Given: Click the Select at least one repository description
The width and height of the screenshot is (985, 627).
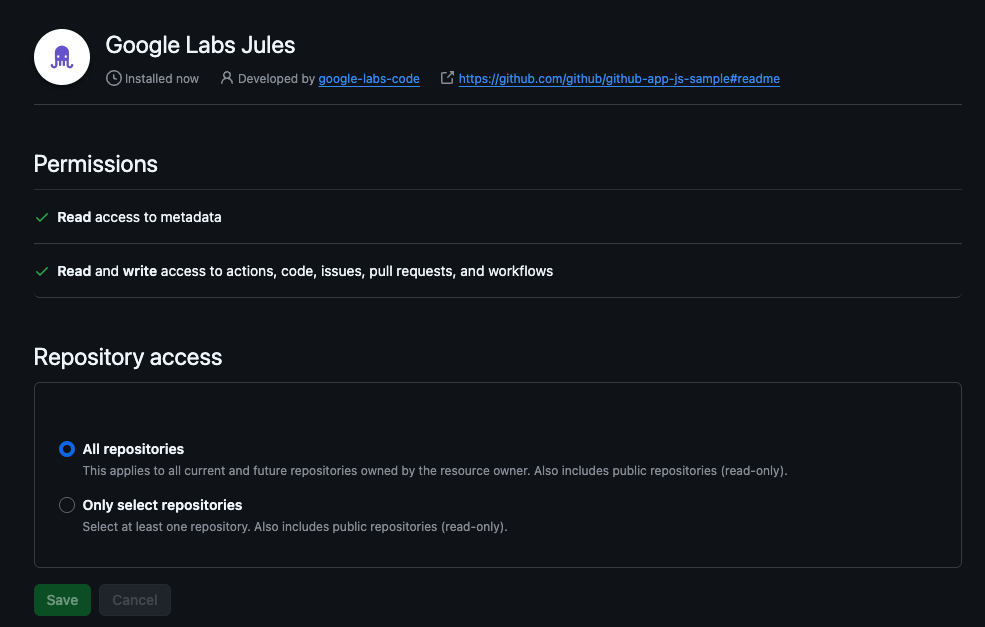Looking at the screenshot, I should coord(295,526).
